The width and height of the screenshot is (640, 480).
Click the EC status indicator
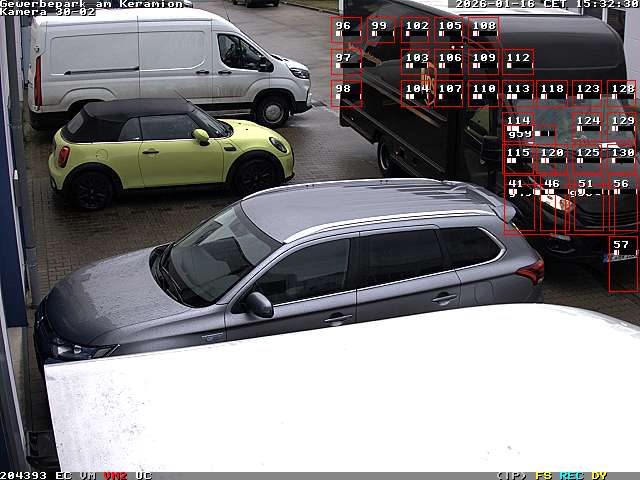[63, 475]
